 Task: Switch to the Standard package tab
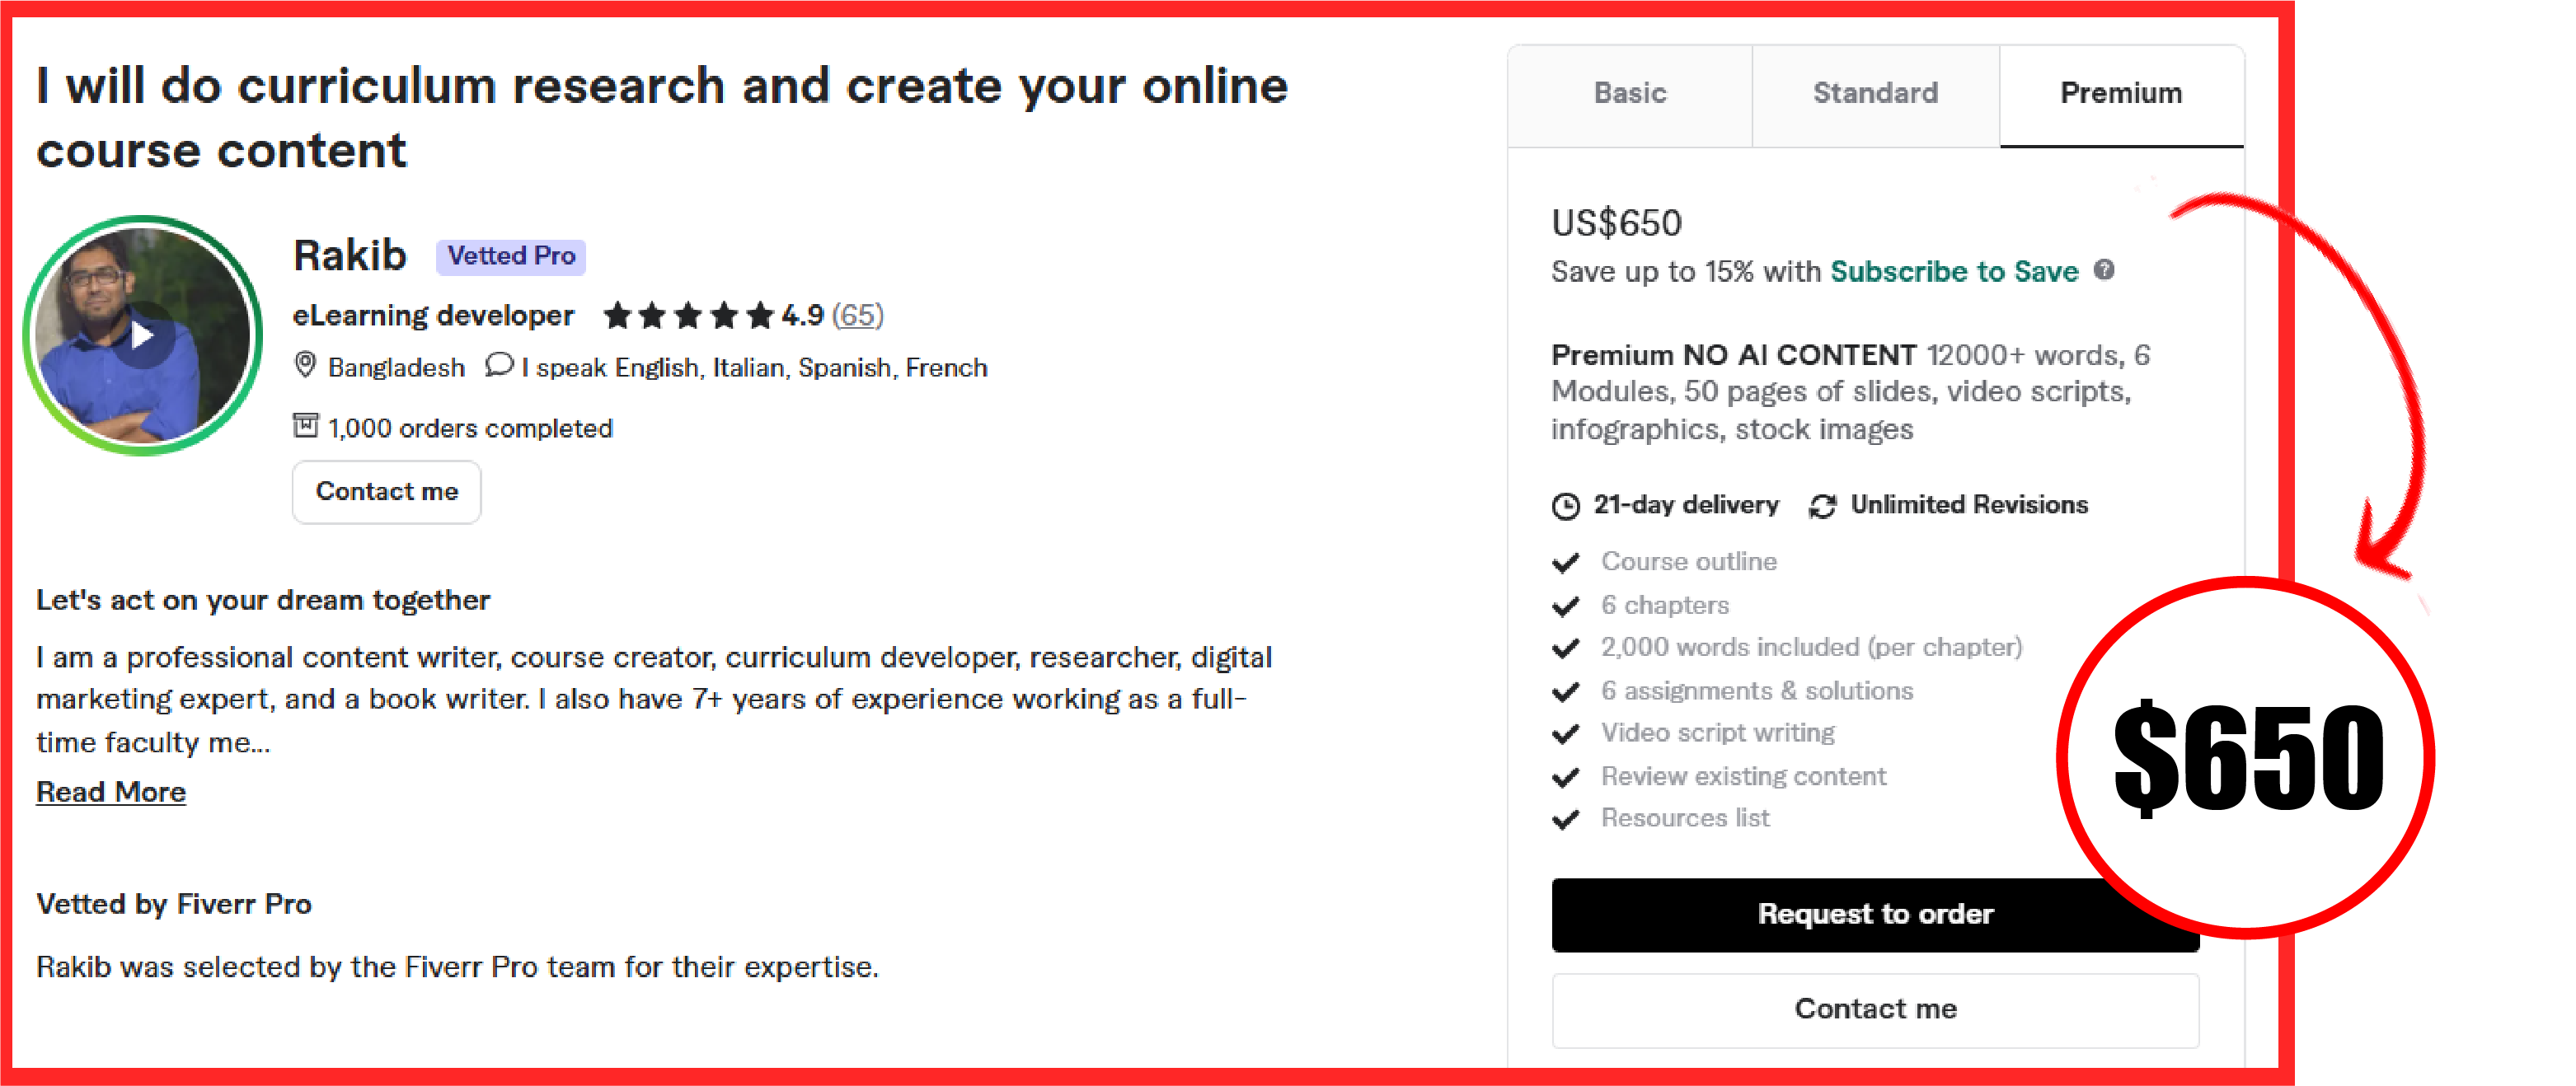click(x=1876, y=95)
